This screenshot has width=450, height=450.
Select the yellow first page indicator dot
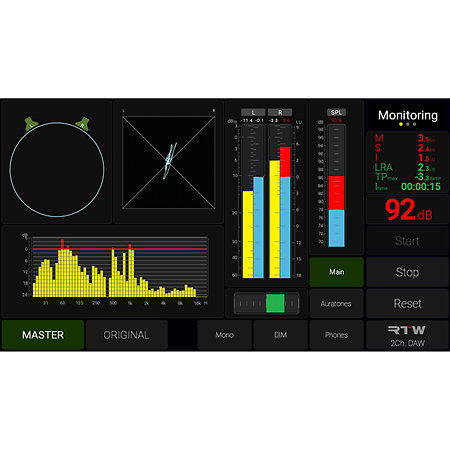(401, 124)
